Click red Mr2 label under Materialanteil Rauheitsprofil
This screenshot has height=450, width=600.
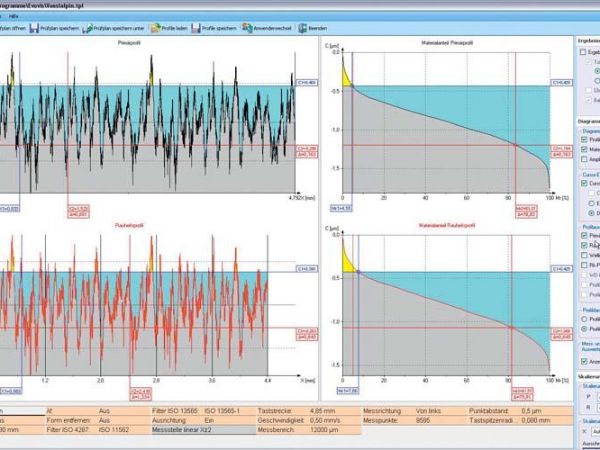point(522,394)
